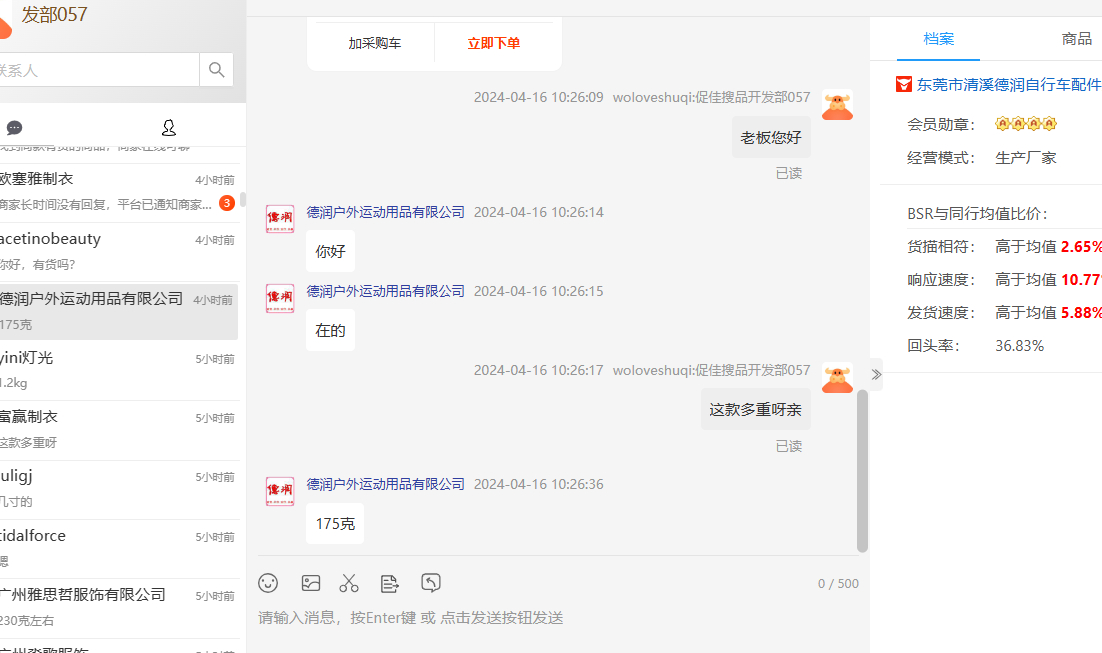Switch to the 档案 tab
This screenshot has width=1102, height=653.
[x=938, y=39]
